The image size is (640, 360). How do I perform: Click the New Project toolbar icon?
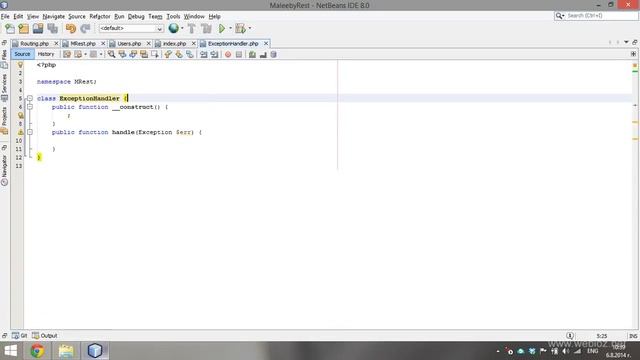(24, 28)
